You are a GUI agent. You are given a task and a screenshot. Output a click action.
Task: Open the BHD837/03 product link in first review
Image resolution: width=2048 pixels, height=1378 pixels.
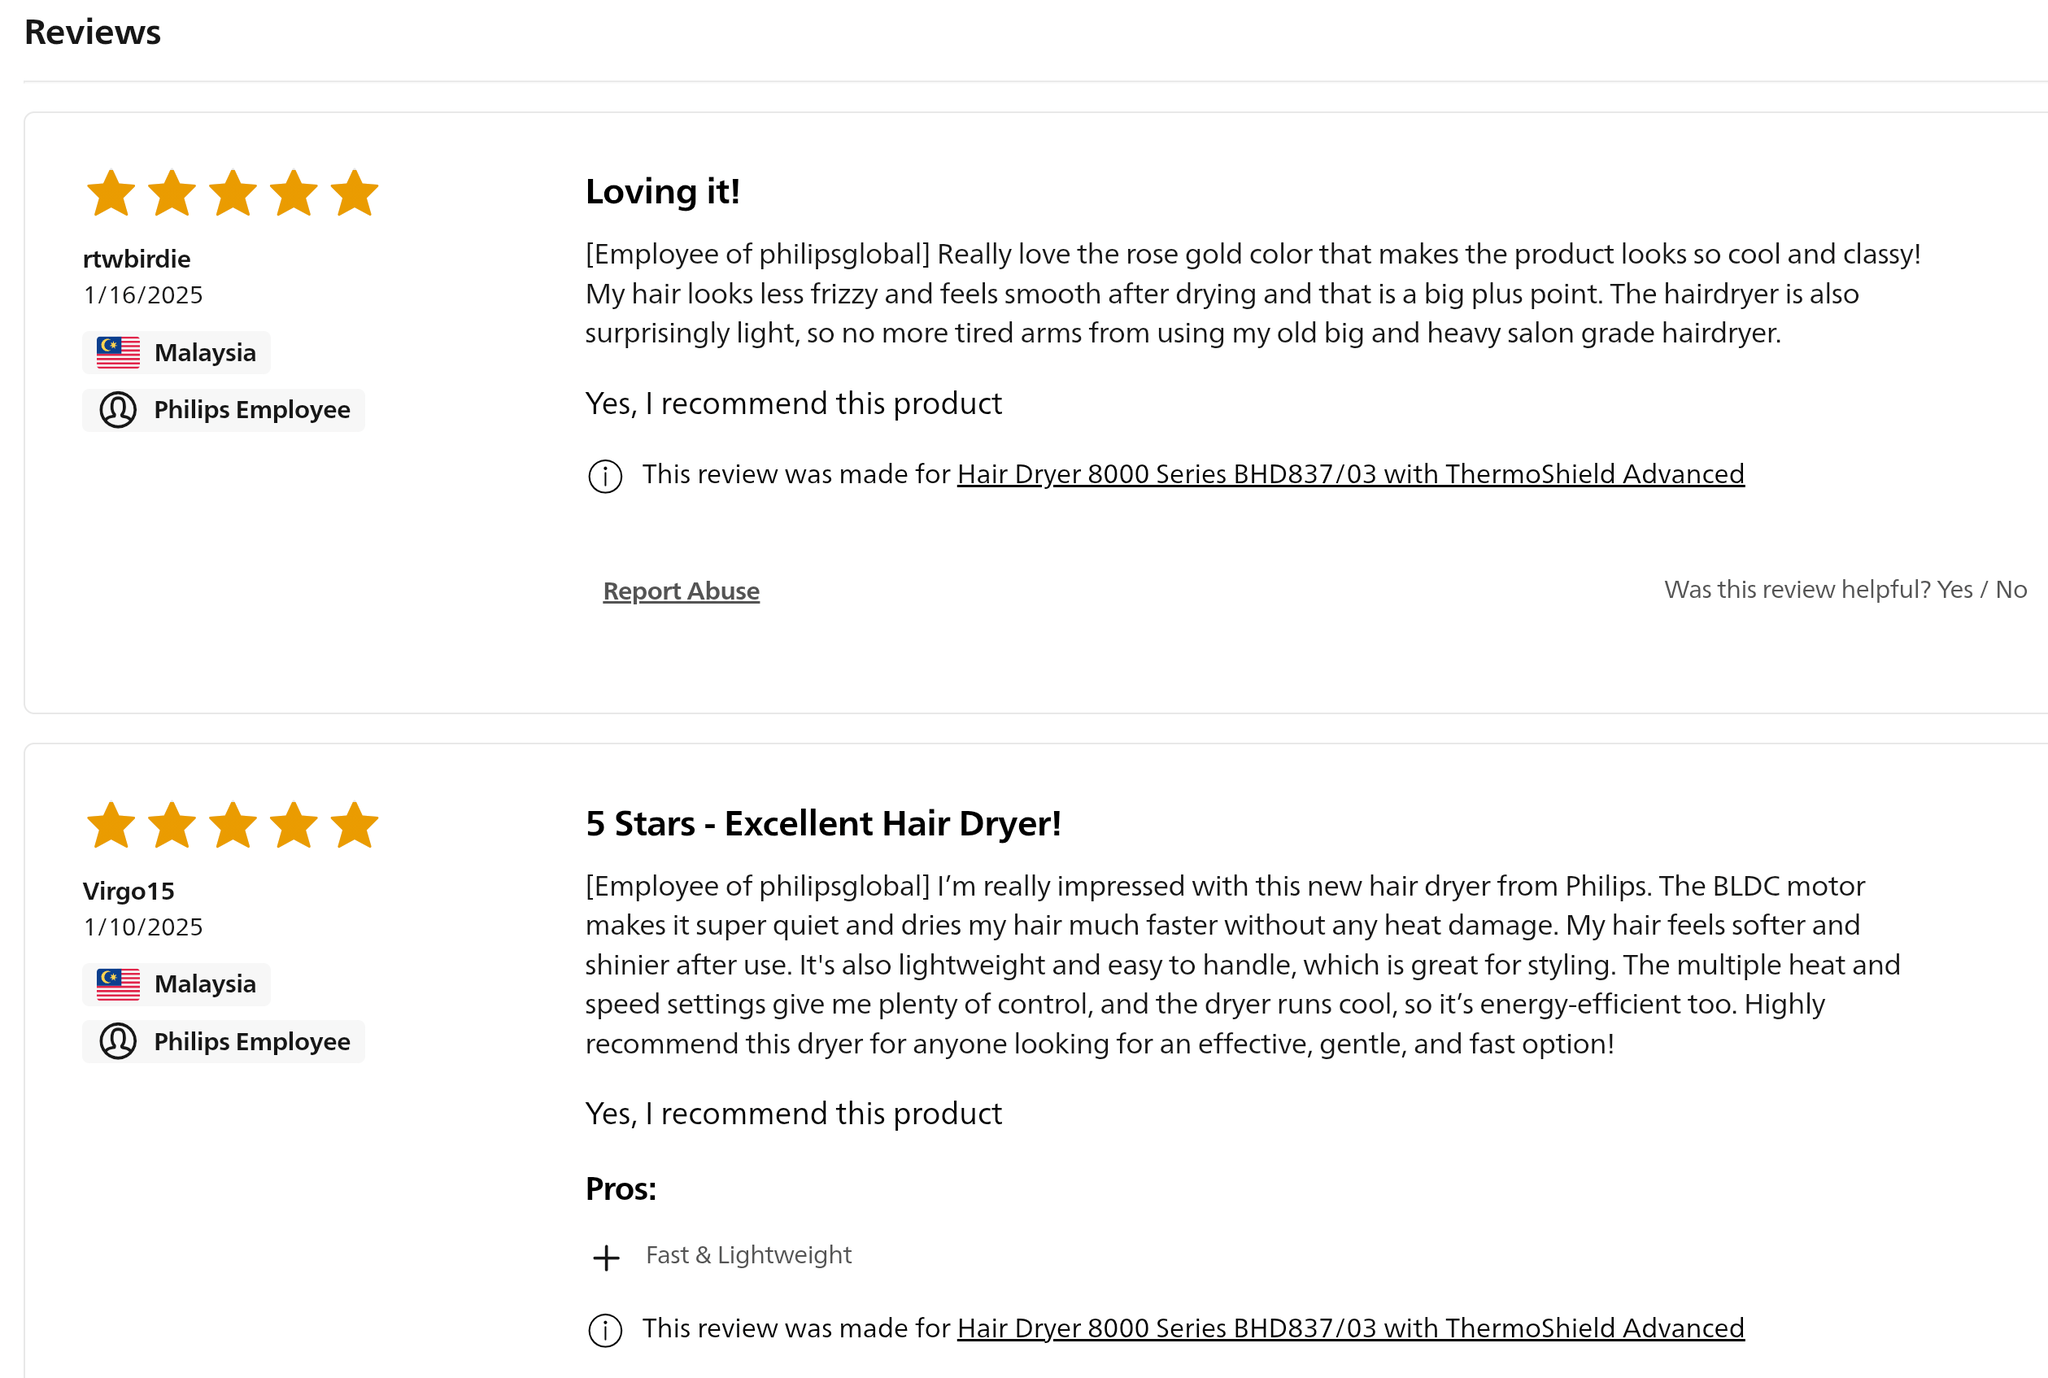tap(1350, 474)
